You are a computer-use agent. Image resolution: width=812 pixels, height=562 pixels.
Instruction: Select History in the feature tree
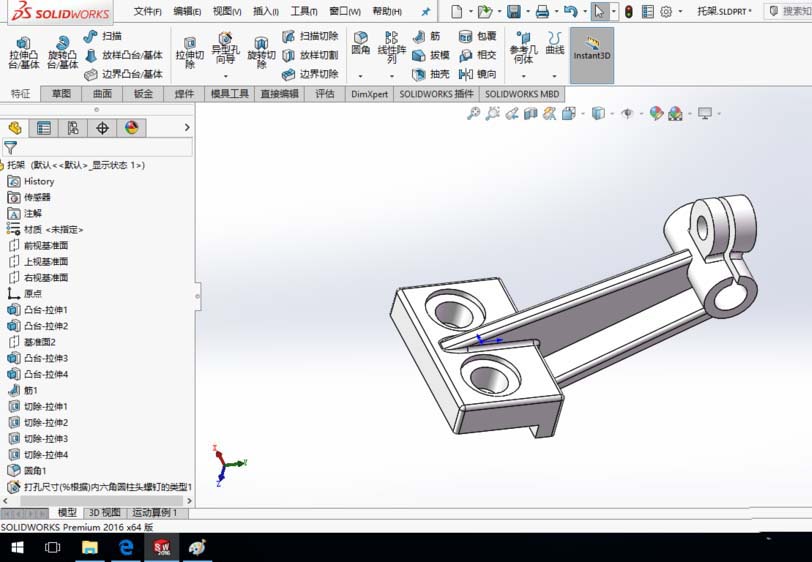click(31, 181)
